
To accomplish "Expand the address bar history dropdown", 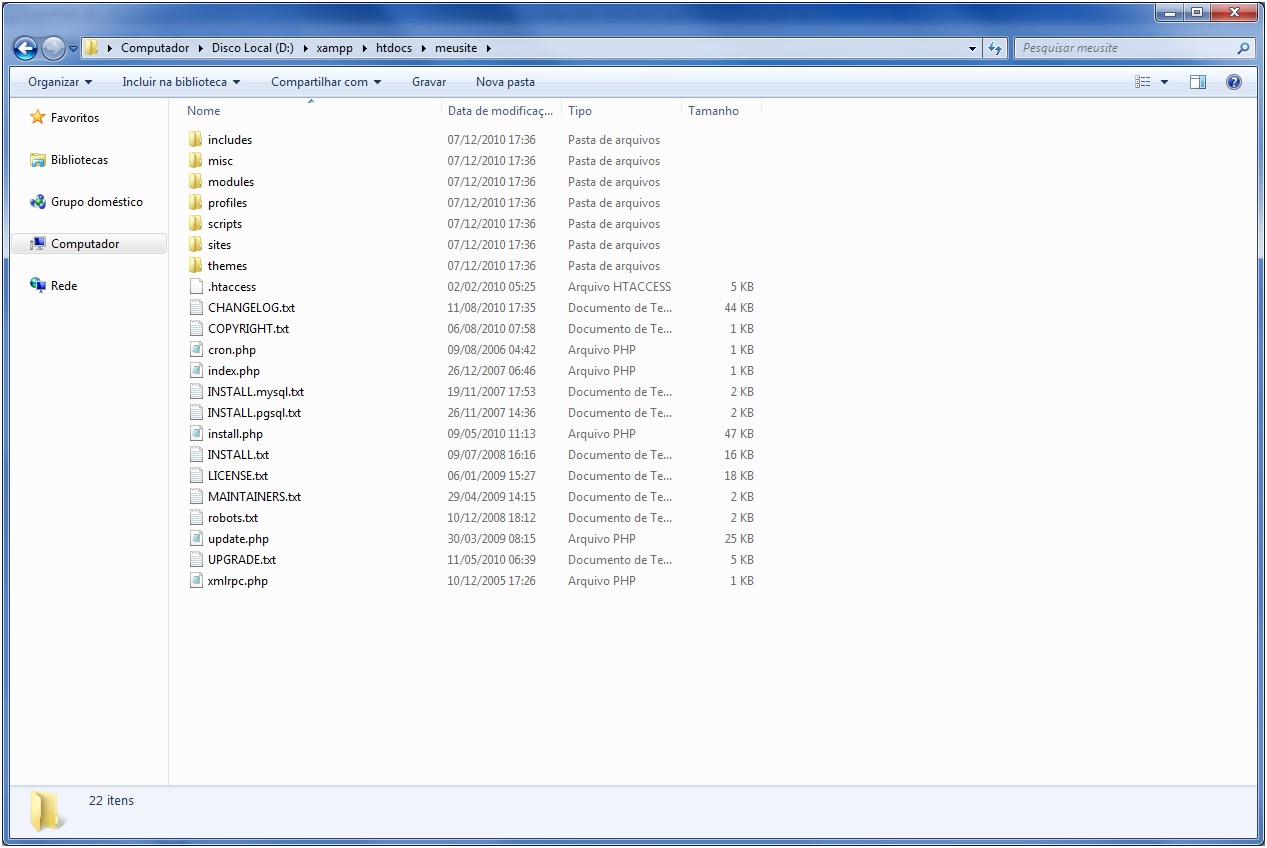I will [973, 48].
